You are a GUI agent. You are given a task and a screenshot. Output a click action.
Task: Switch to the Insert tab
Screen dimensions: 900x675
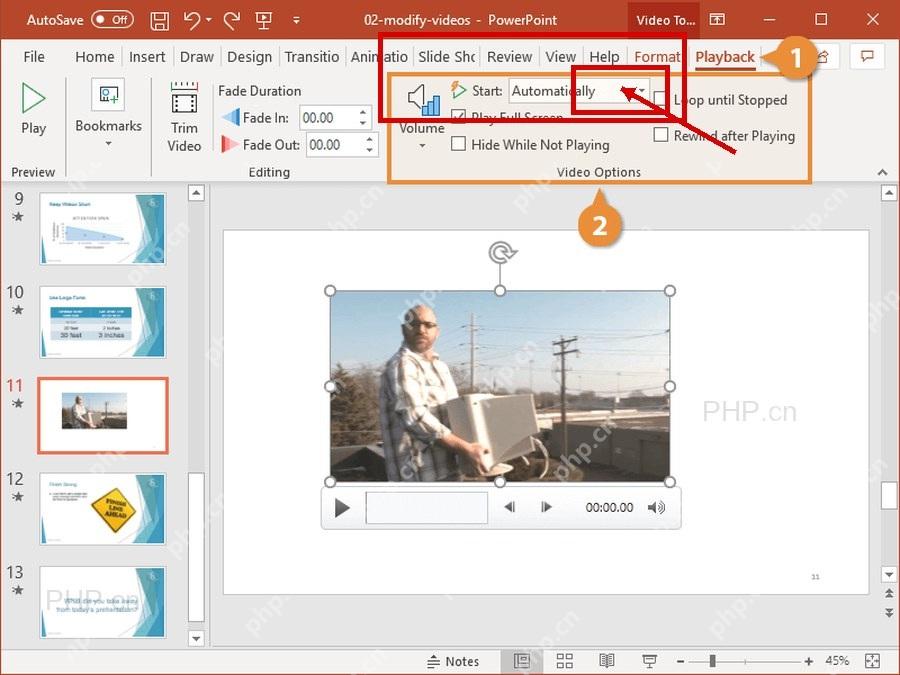pyautogui.click(x=147, y=57)
